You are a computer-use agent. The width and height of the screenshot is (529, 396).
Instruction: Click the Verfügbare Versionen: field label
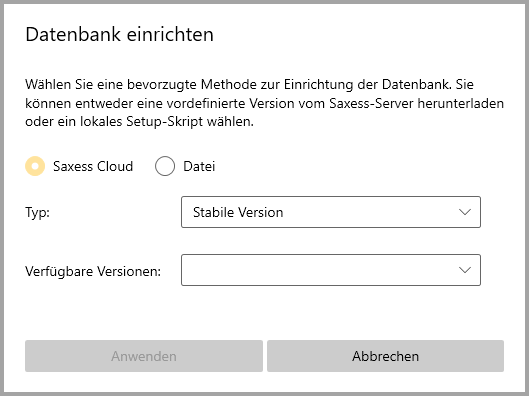[93, 271]
